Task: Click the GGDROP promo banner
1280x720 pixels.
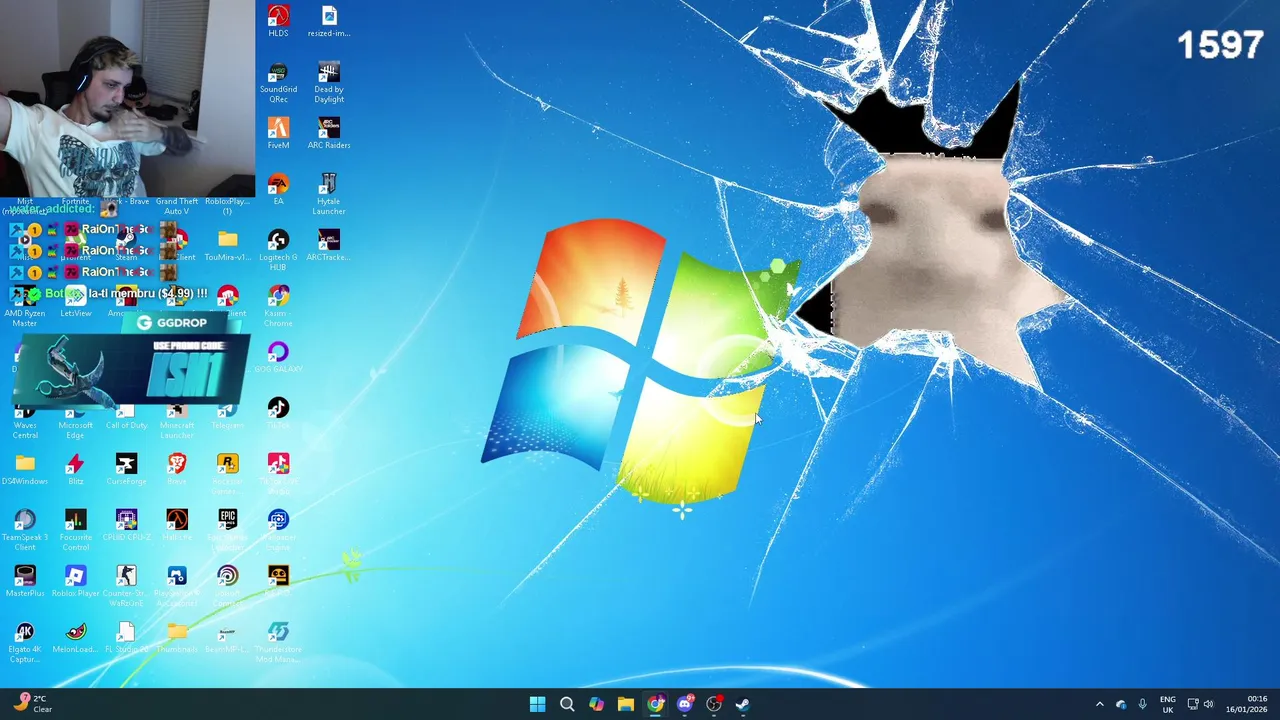Action: click(x=131, y=362)
